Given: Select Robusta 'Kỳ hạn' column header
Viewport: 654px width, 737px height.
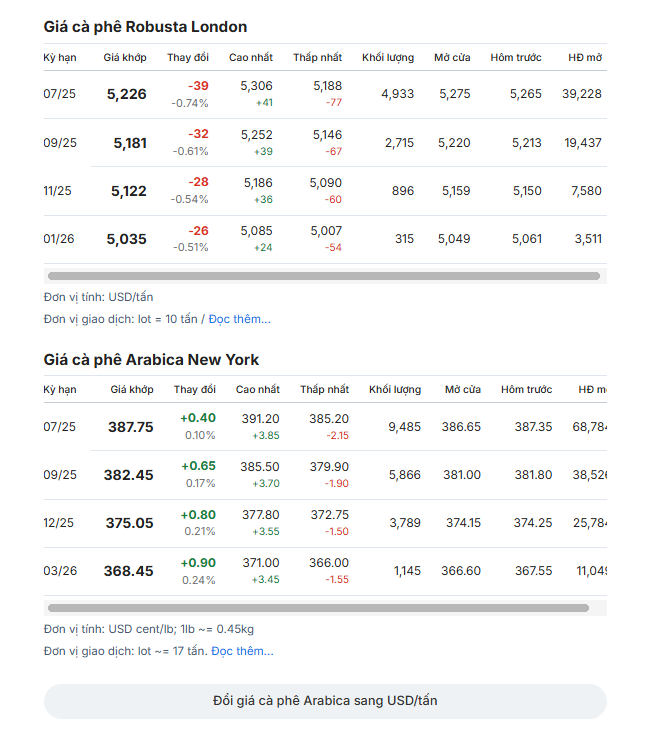Looking at the screenshot, I should pyautogui.click(x=60, y=57).
